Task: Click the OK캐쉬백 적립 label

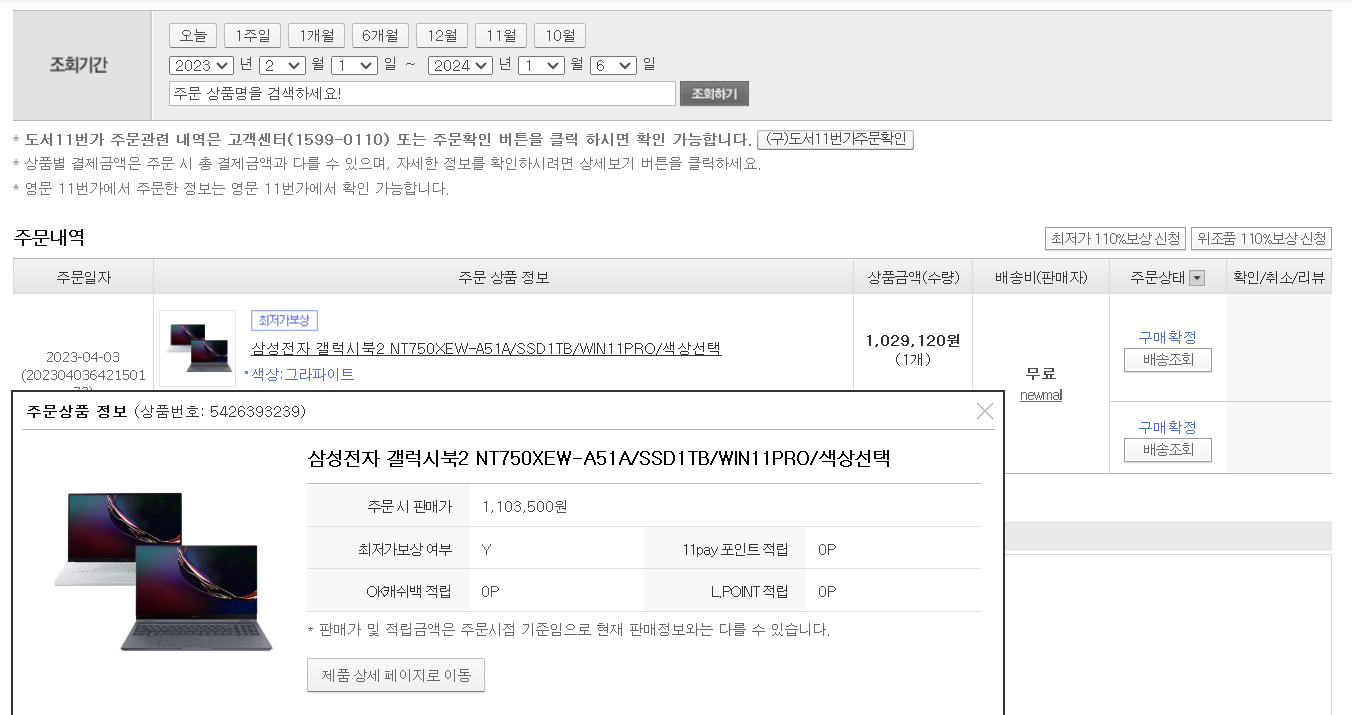Action: pyautogui.click(x=409, y=591)
